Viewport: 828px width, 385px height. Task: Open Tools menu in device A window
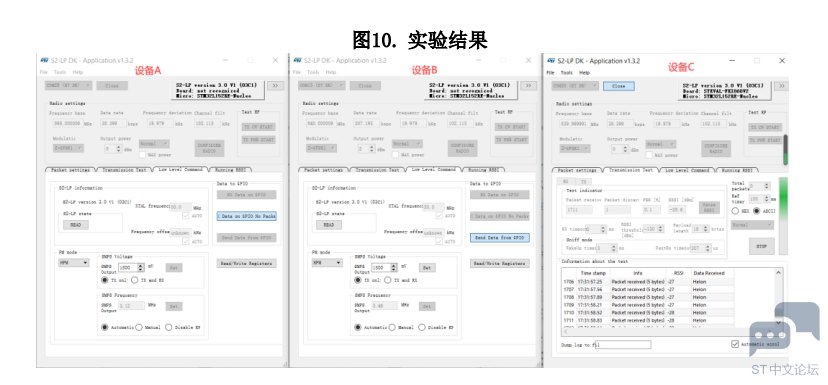click(x=60, y=72)
